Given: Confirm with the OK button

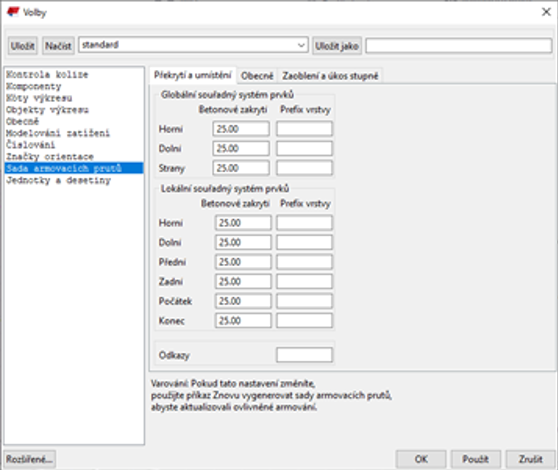Looking at the screenshot, I should pos(421,459).
